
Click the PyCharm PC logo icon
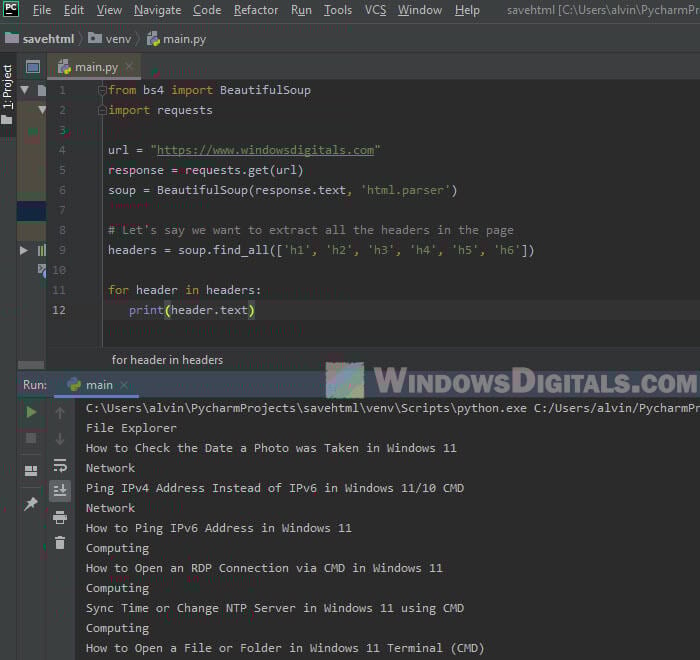(10, 8)
